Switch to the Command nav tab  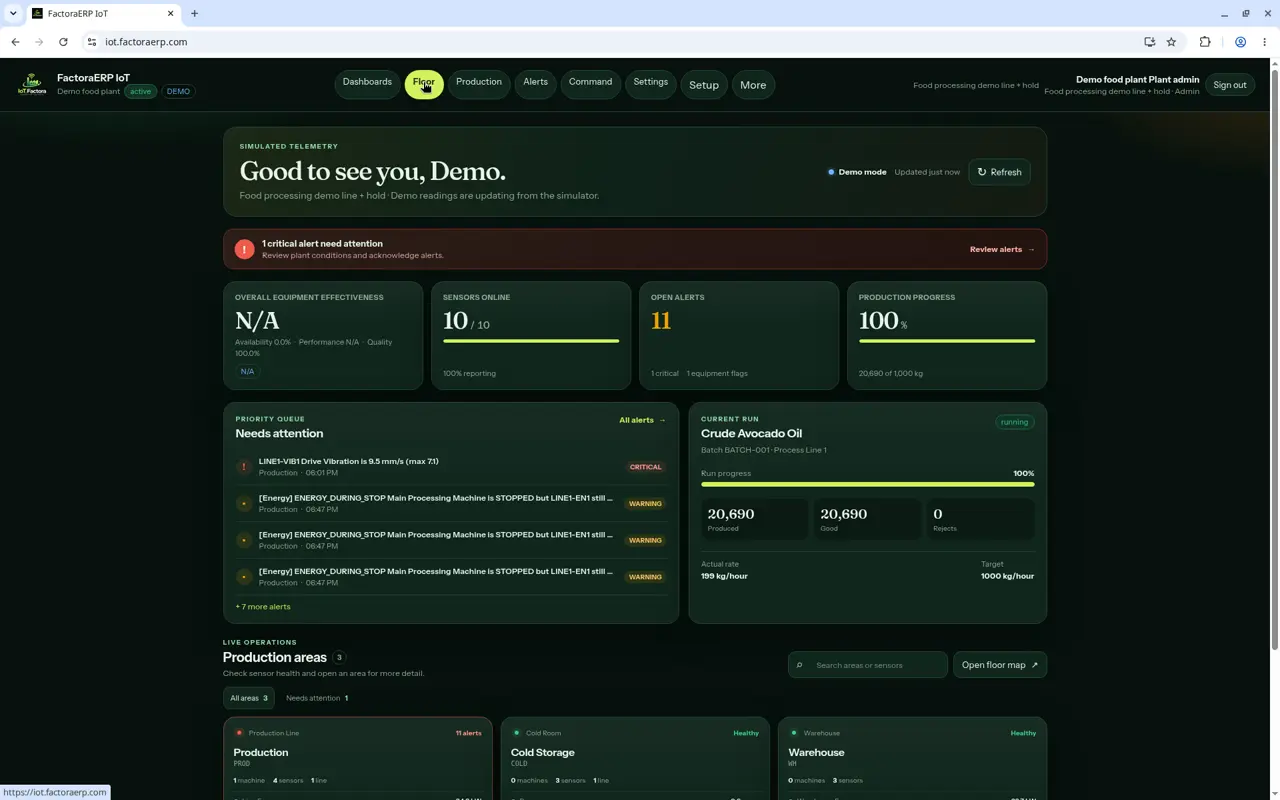tap(590, 83)
